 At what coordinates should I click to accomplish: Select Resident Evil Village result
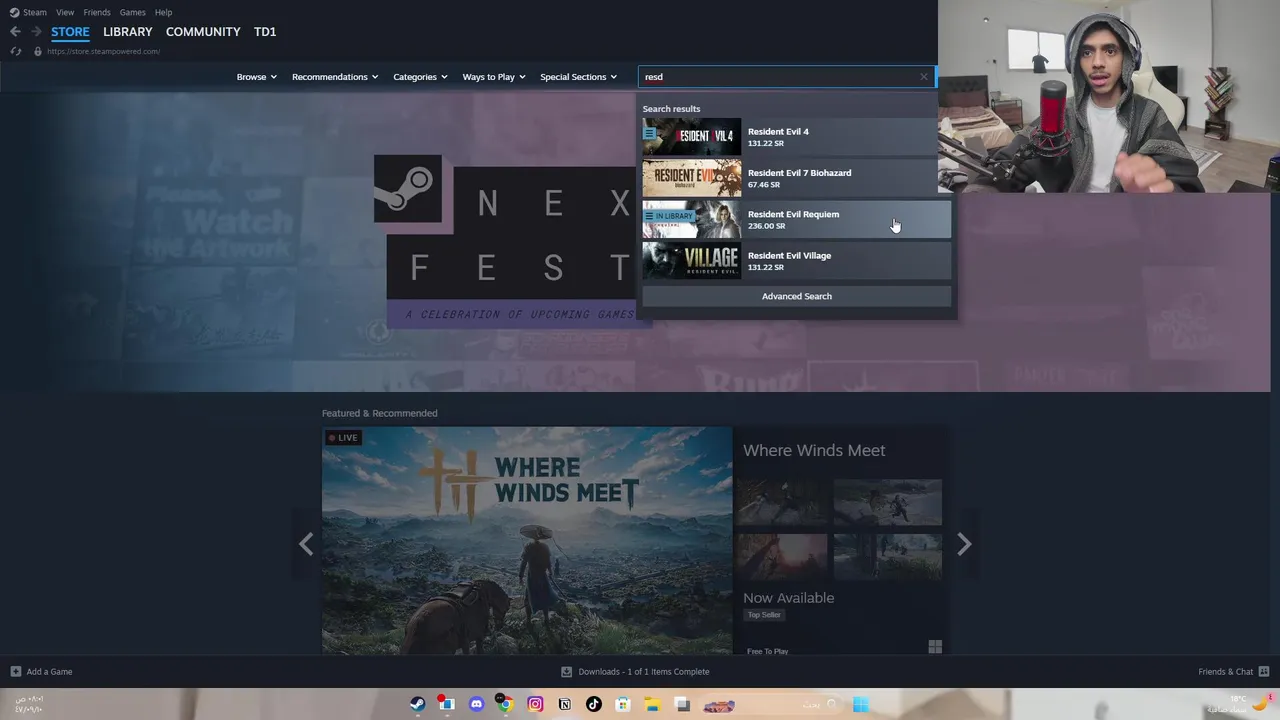coord(796,261)
